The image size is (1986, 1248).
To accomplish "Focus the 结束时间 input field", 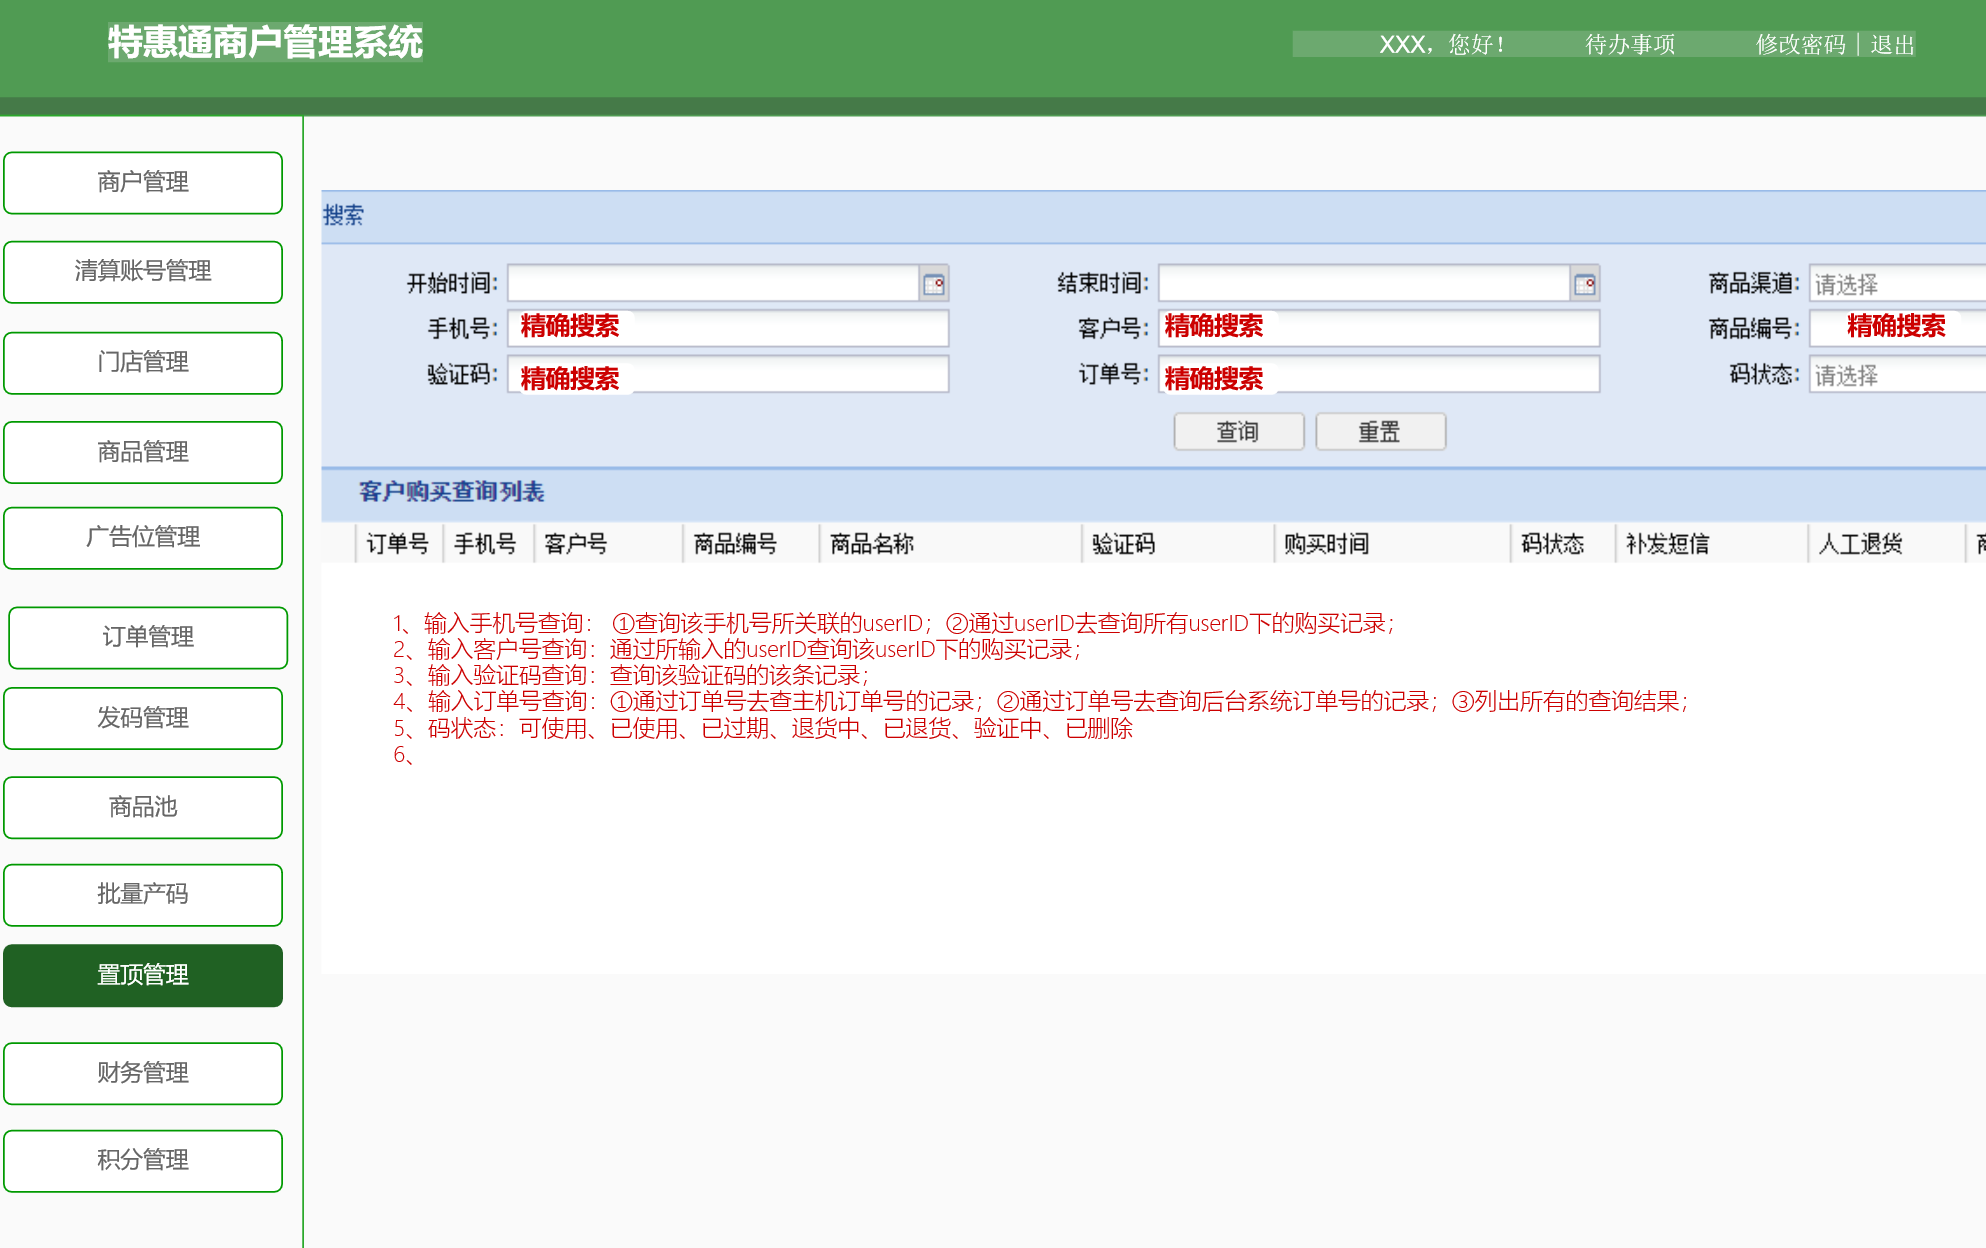I will tap(1364, 284).
